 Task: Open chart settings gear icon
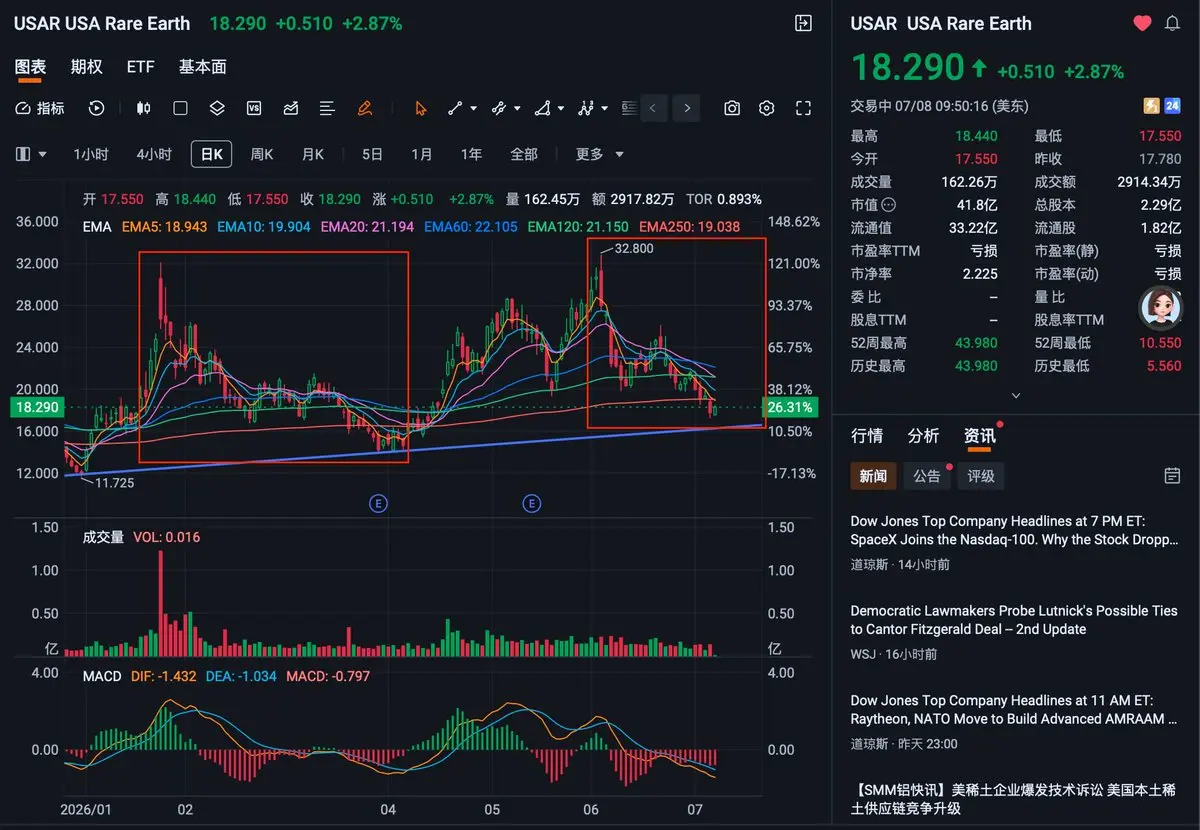(767, 108)
